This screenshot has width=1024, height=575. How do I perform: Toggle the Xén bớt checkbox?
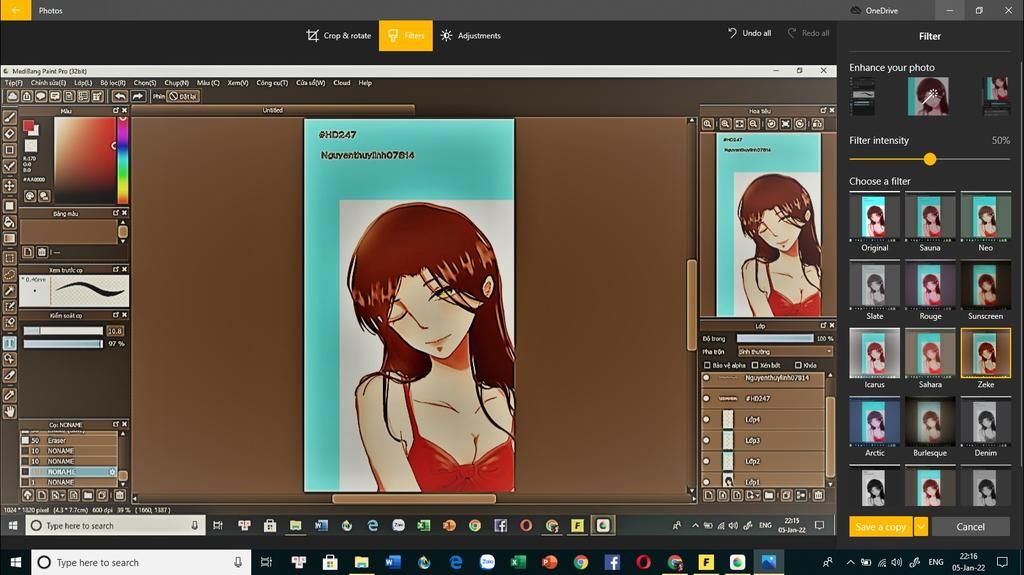755,365
